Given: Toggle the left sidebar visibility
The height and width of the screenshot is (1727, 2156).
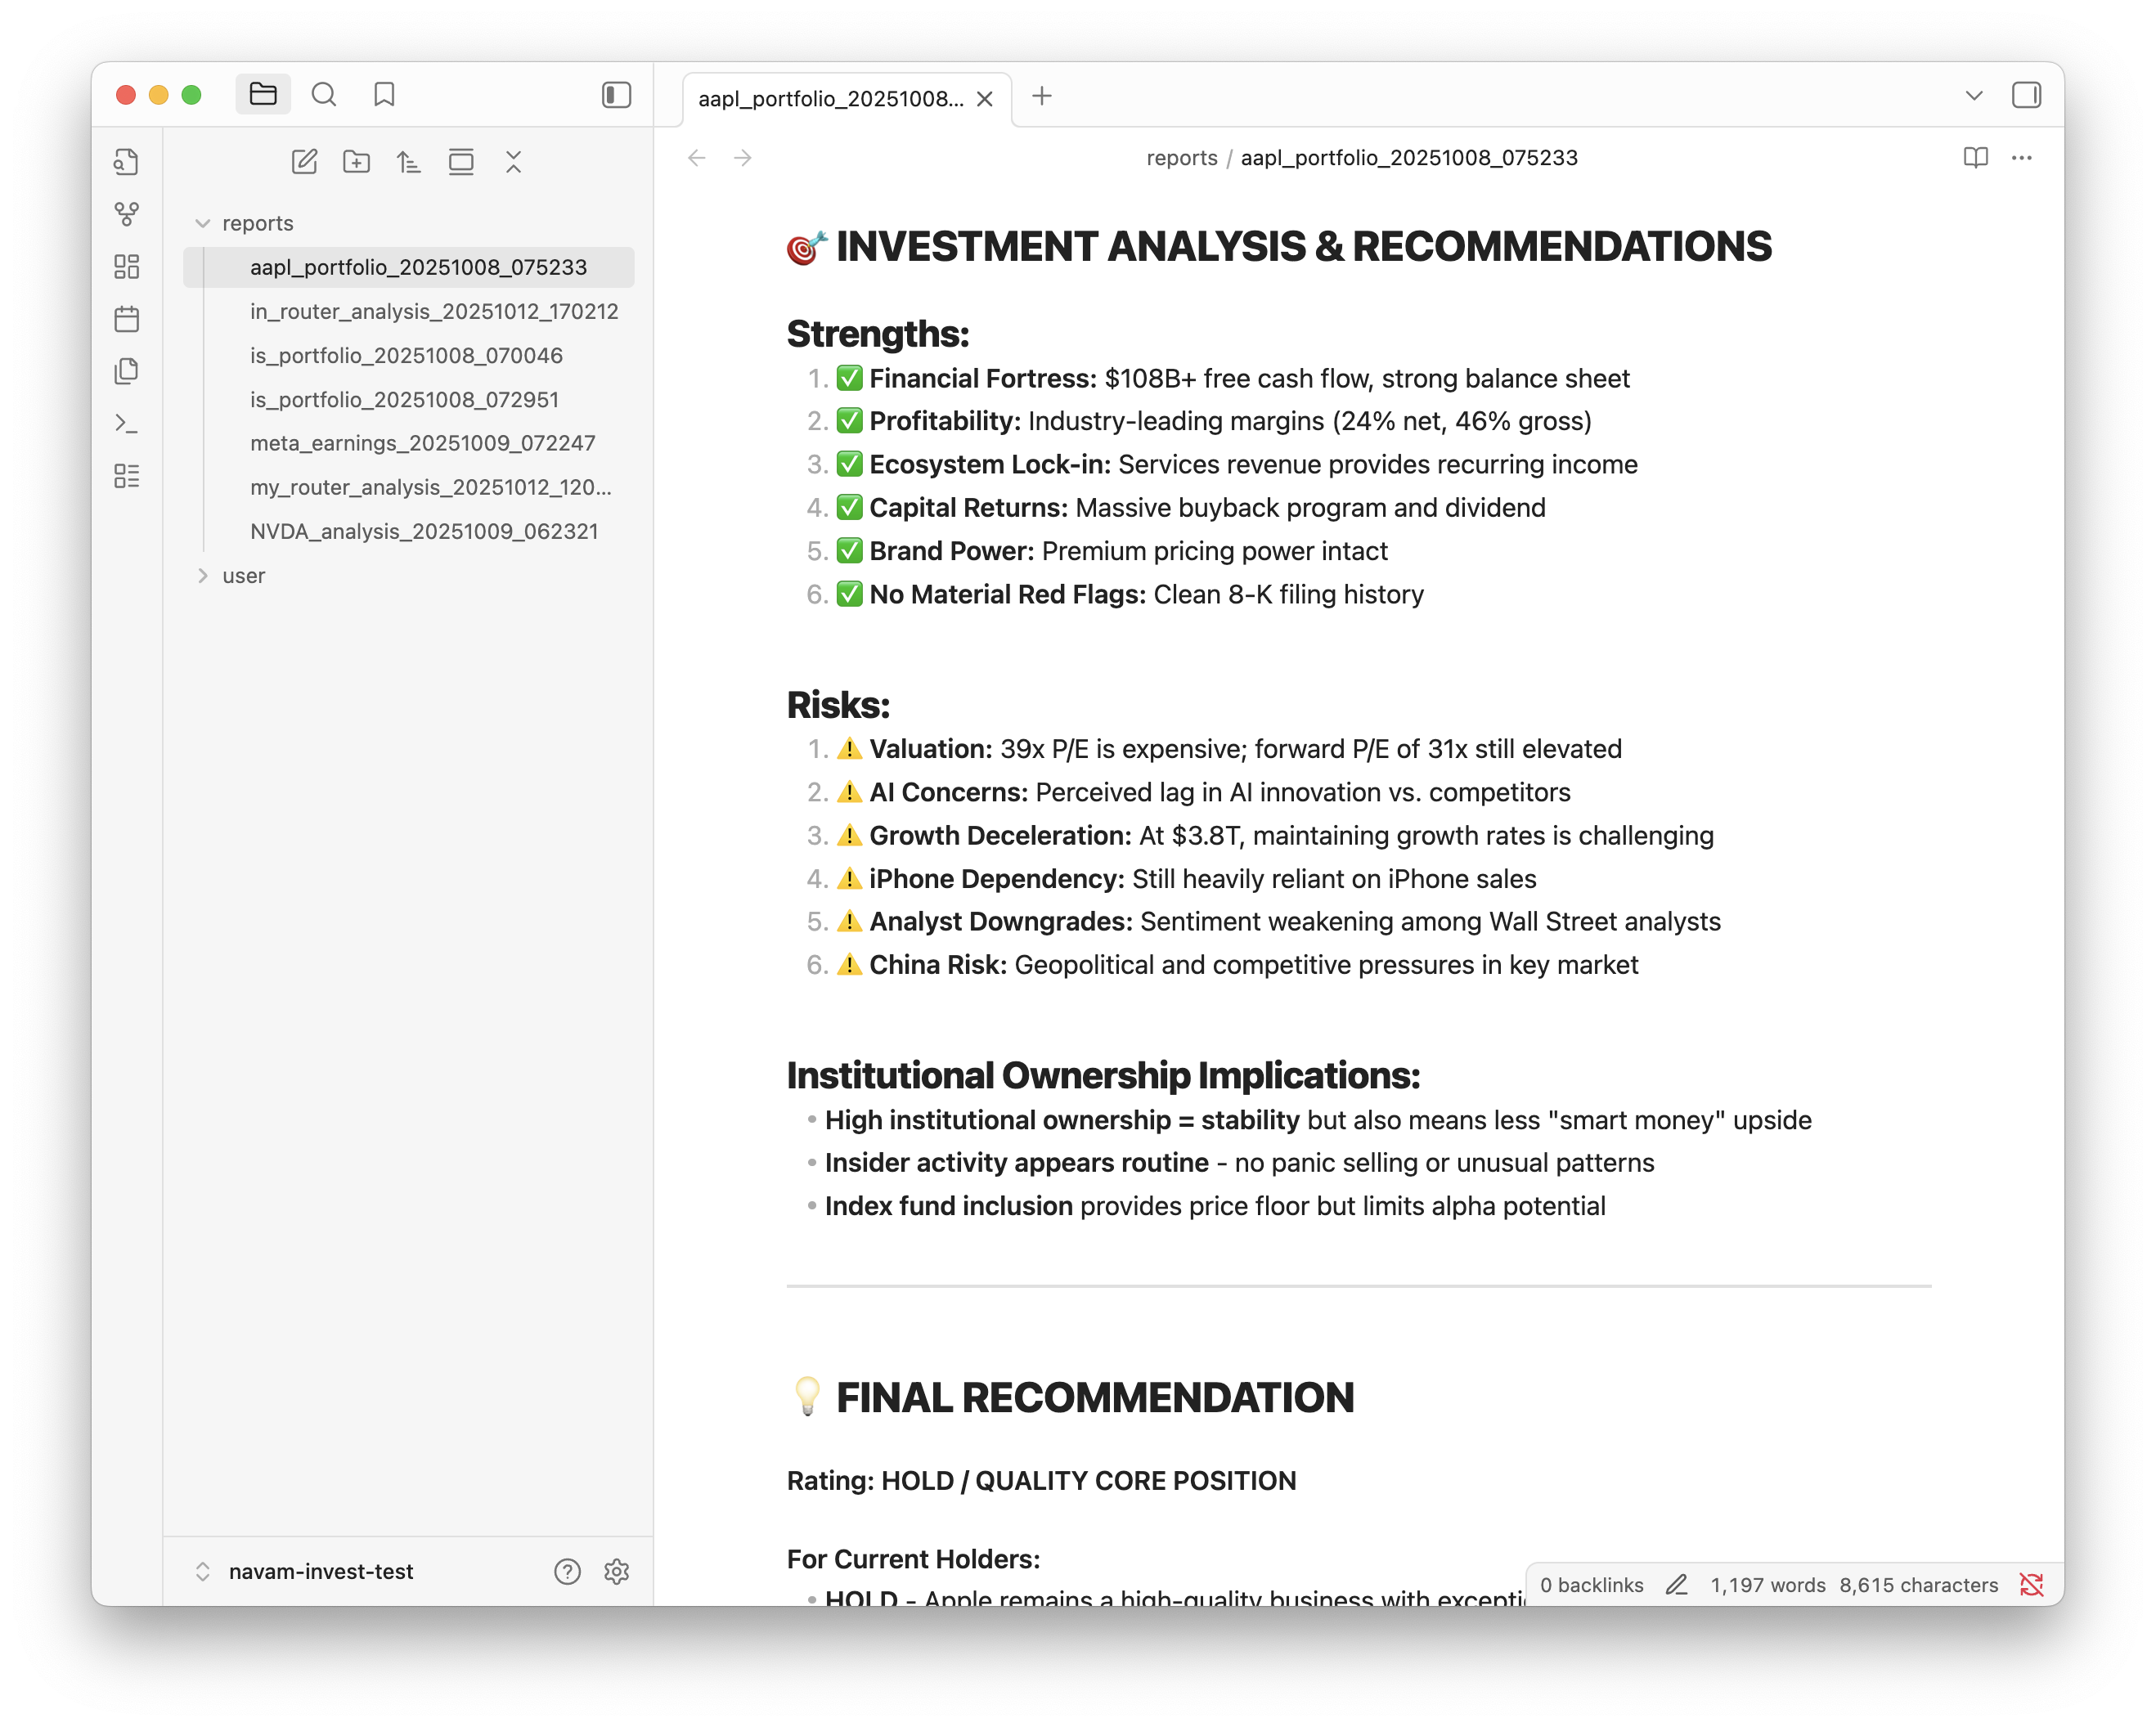Looking at the screenshot, I should (616, 95).
